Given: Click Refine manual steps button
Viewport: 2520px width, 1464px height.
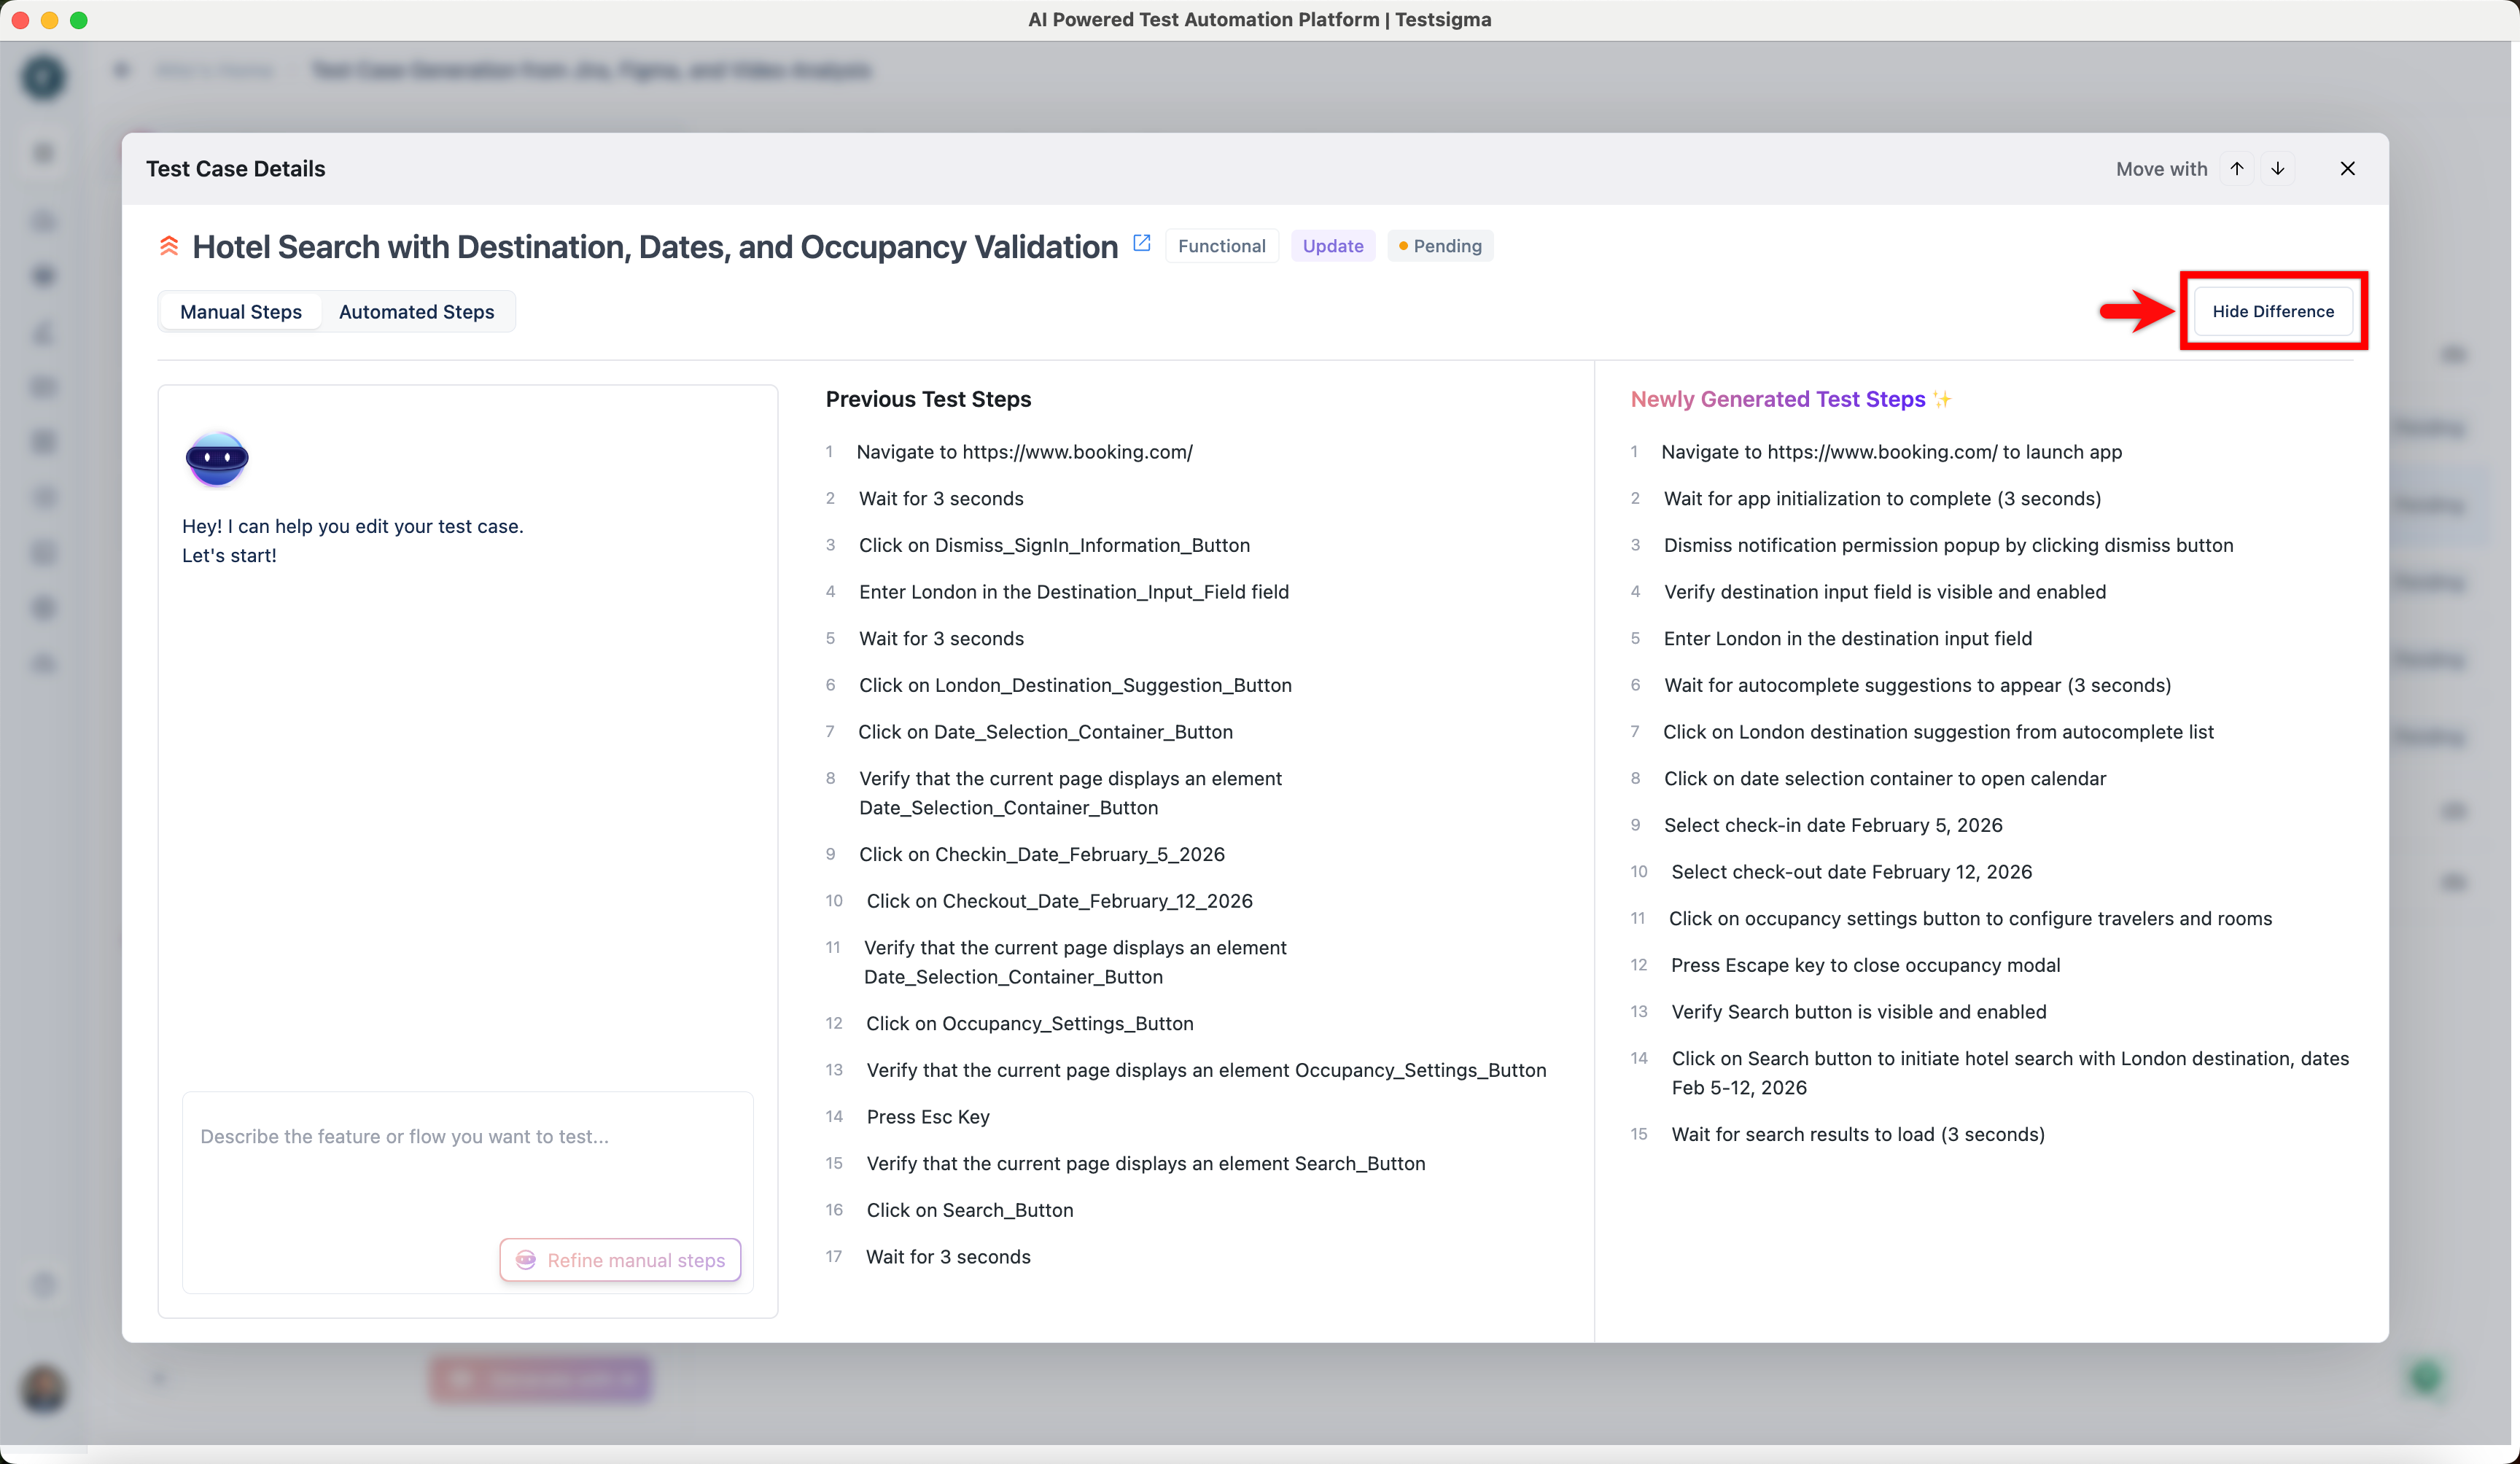Looking at the screenshot, I should point(620,1260).
